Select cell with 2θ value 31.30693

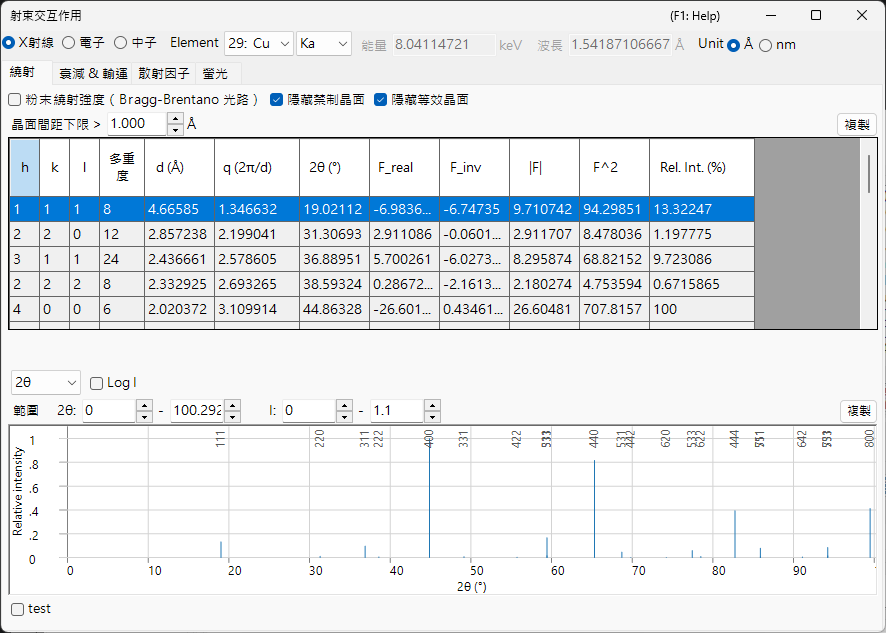[335, 234]
